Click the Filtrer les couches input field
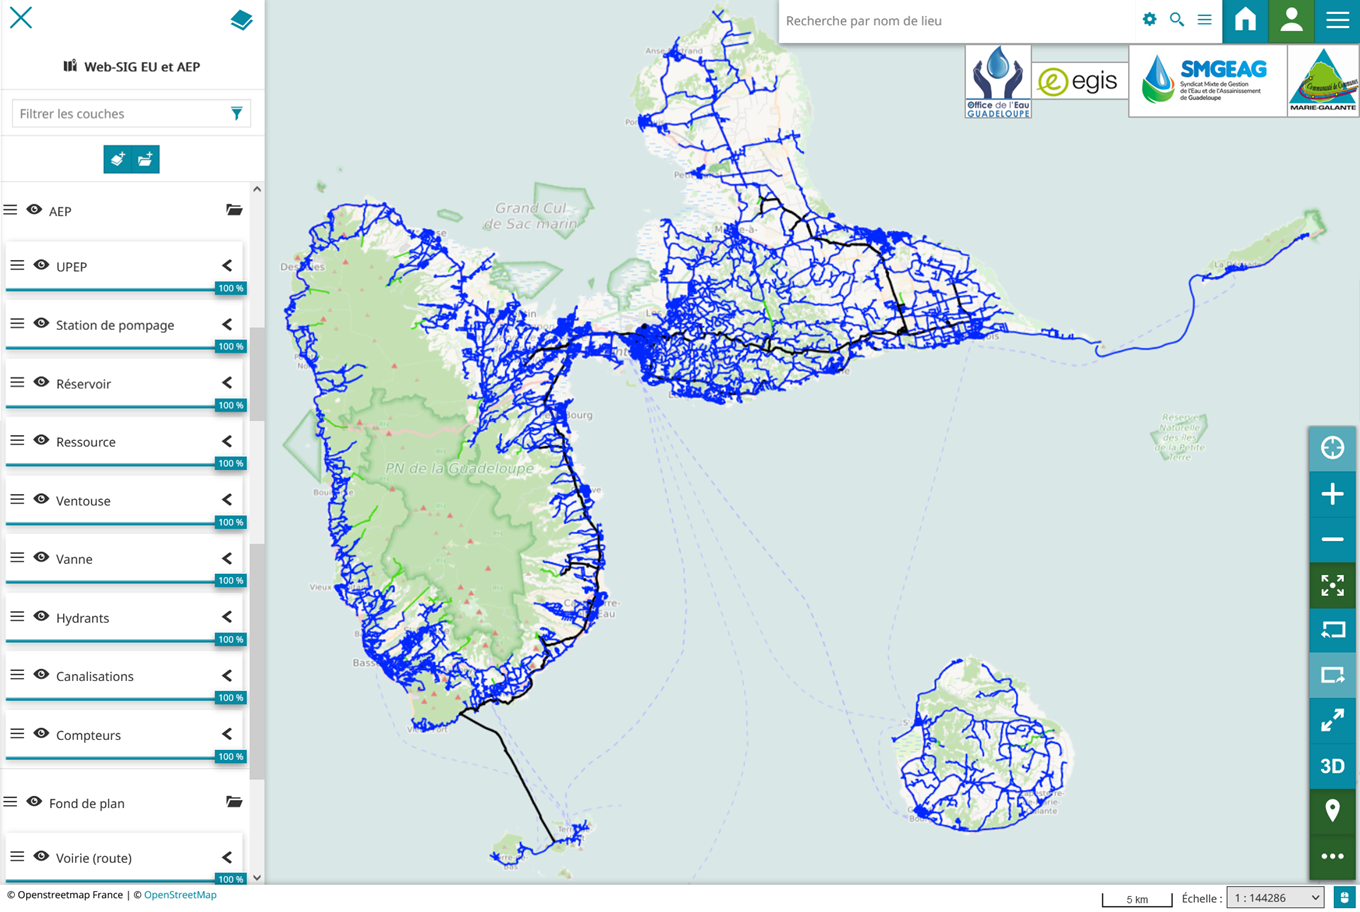 click(120, 114)
